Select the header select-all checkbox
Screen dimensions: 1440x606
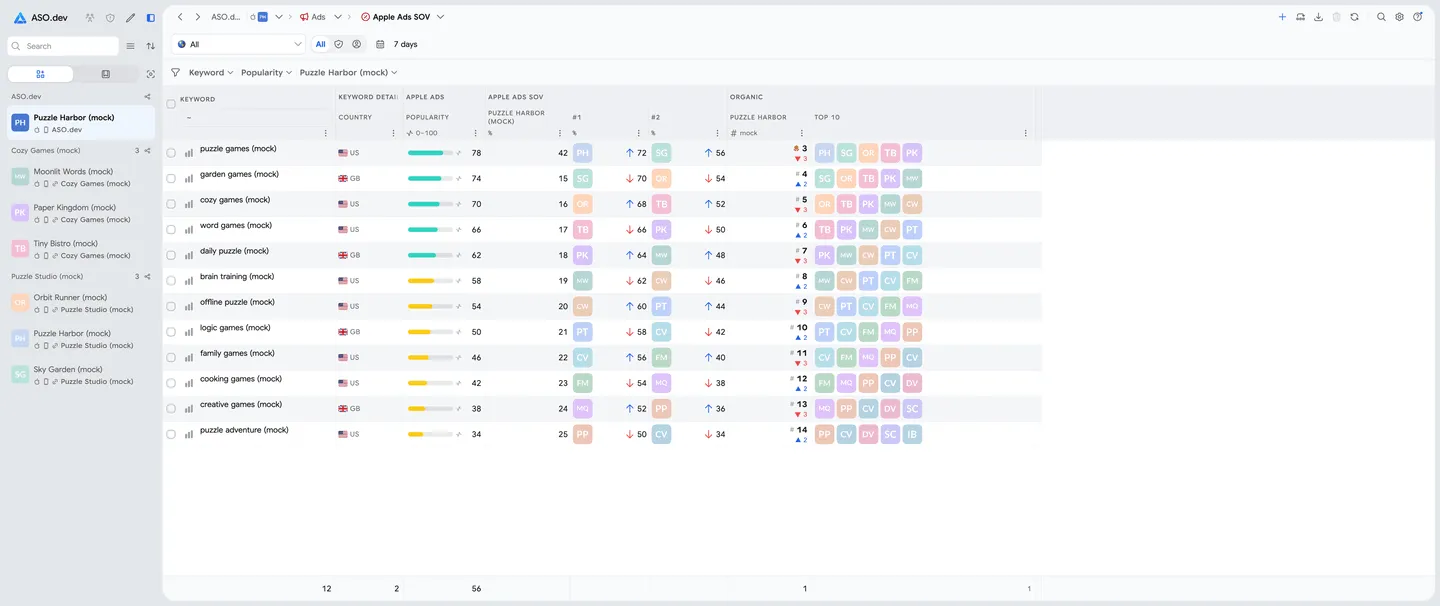[171, 104]
